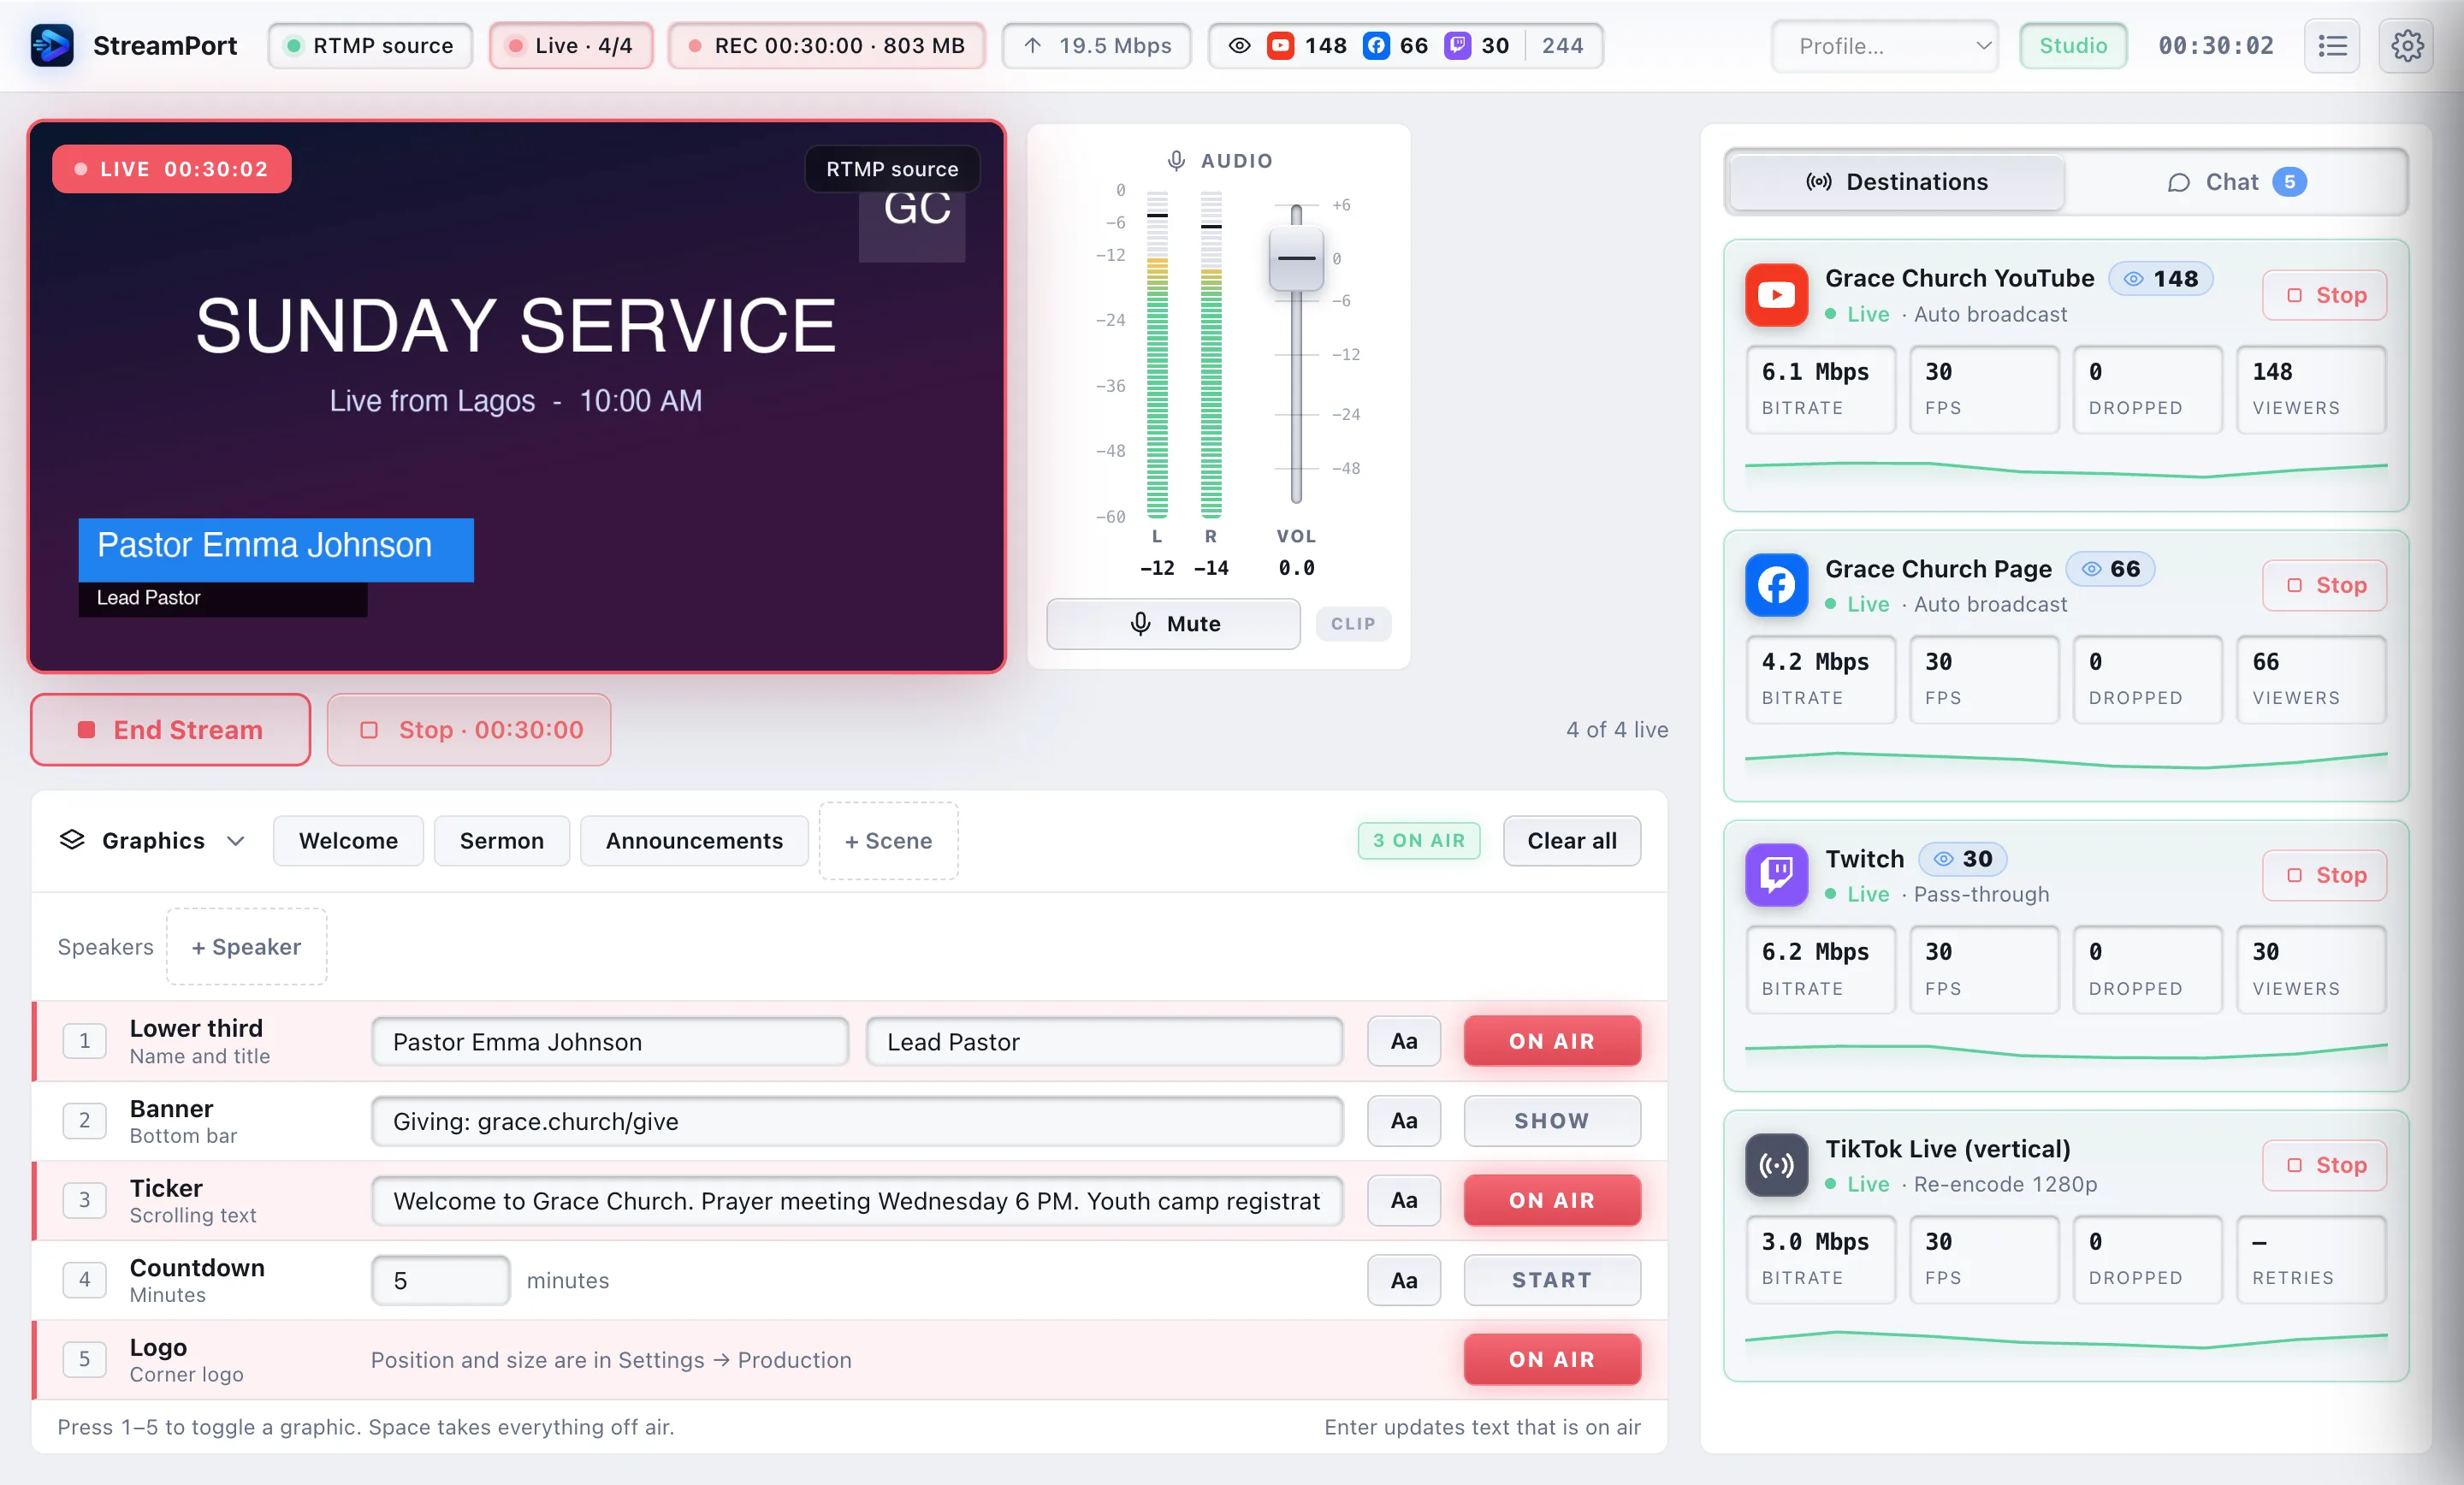Click the CLIP indicator
The width and height of the screenshot is (2464, 1485).
tap(1353, 624)
